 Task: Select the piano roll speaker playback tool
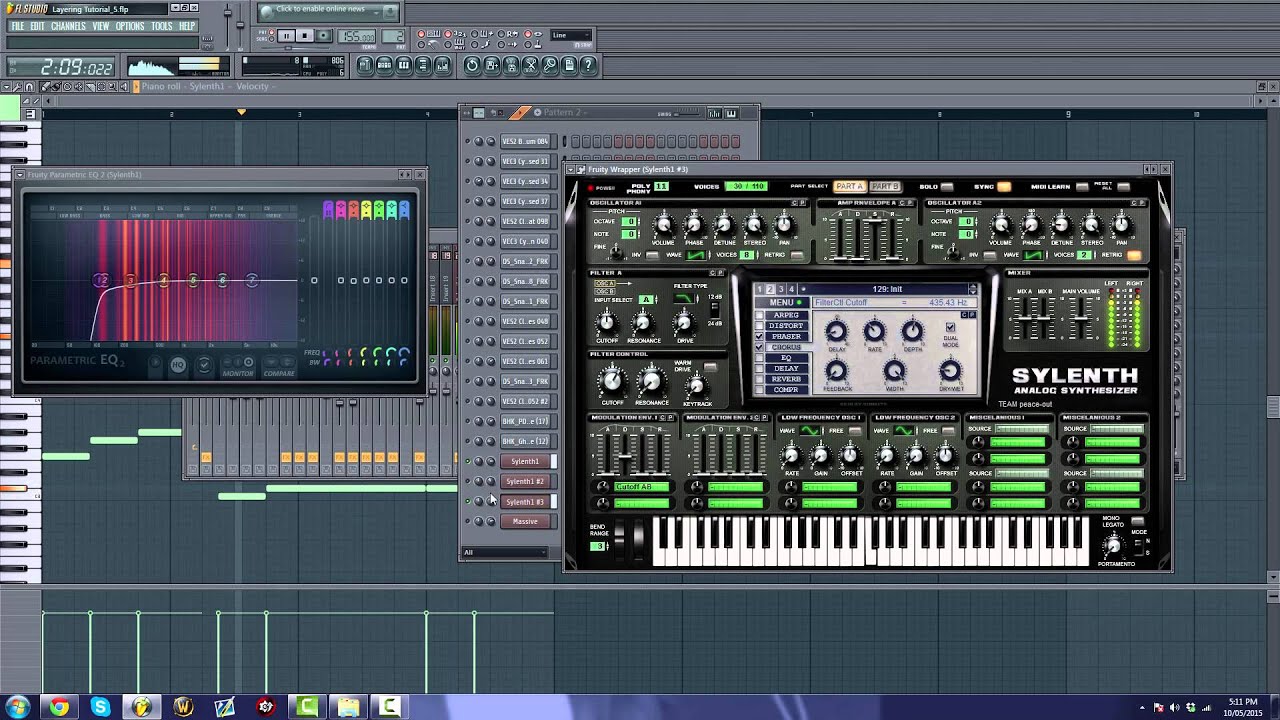coord(125,87)
